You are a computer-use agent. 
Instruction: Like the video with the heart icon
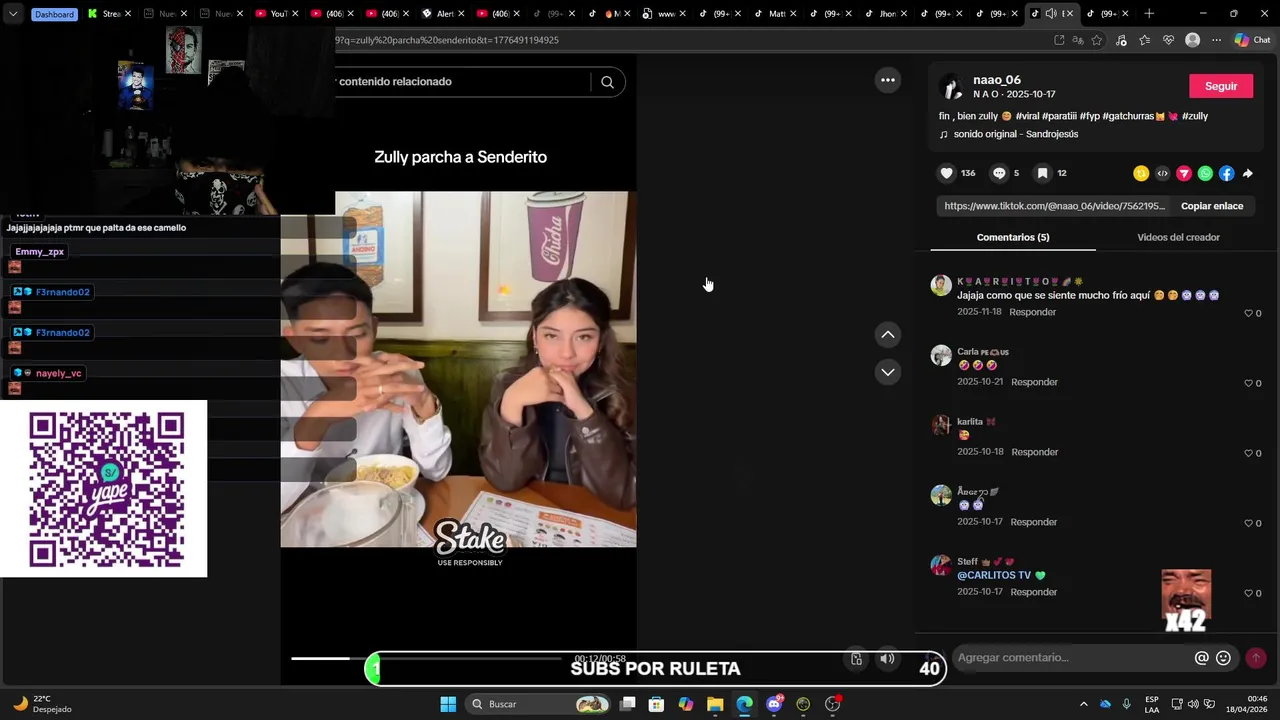coord(947,173)
